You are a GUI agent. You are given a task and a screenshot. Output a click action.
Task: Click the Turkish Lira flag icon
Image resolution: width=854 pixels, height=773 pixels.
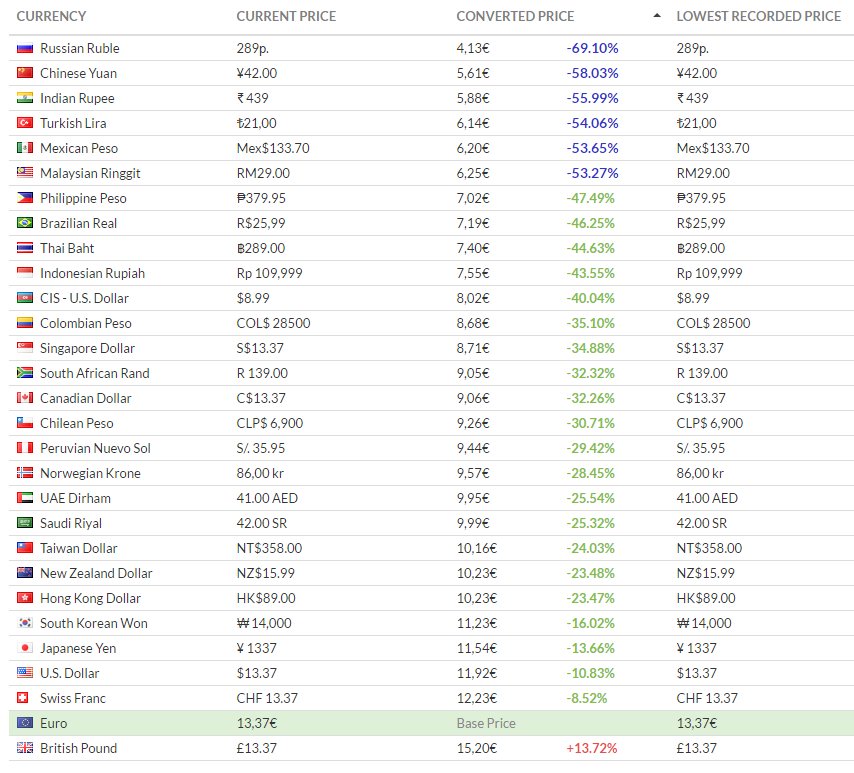tap(25, 124)
